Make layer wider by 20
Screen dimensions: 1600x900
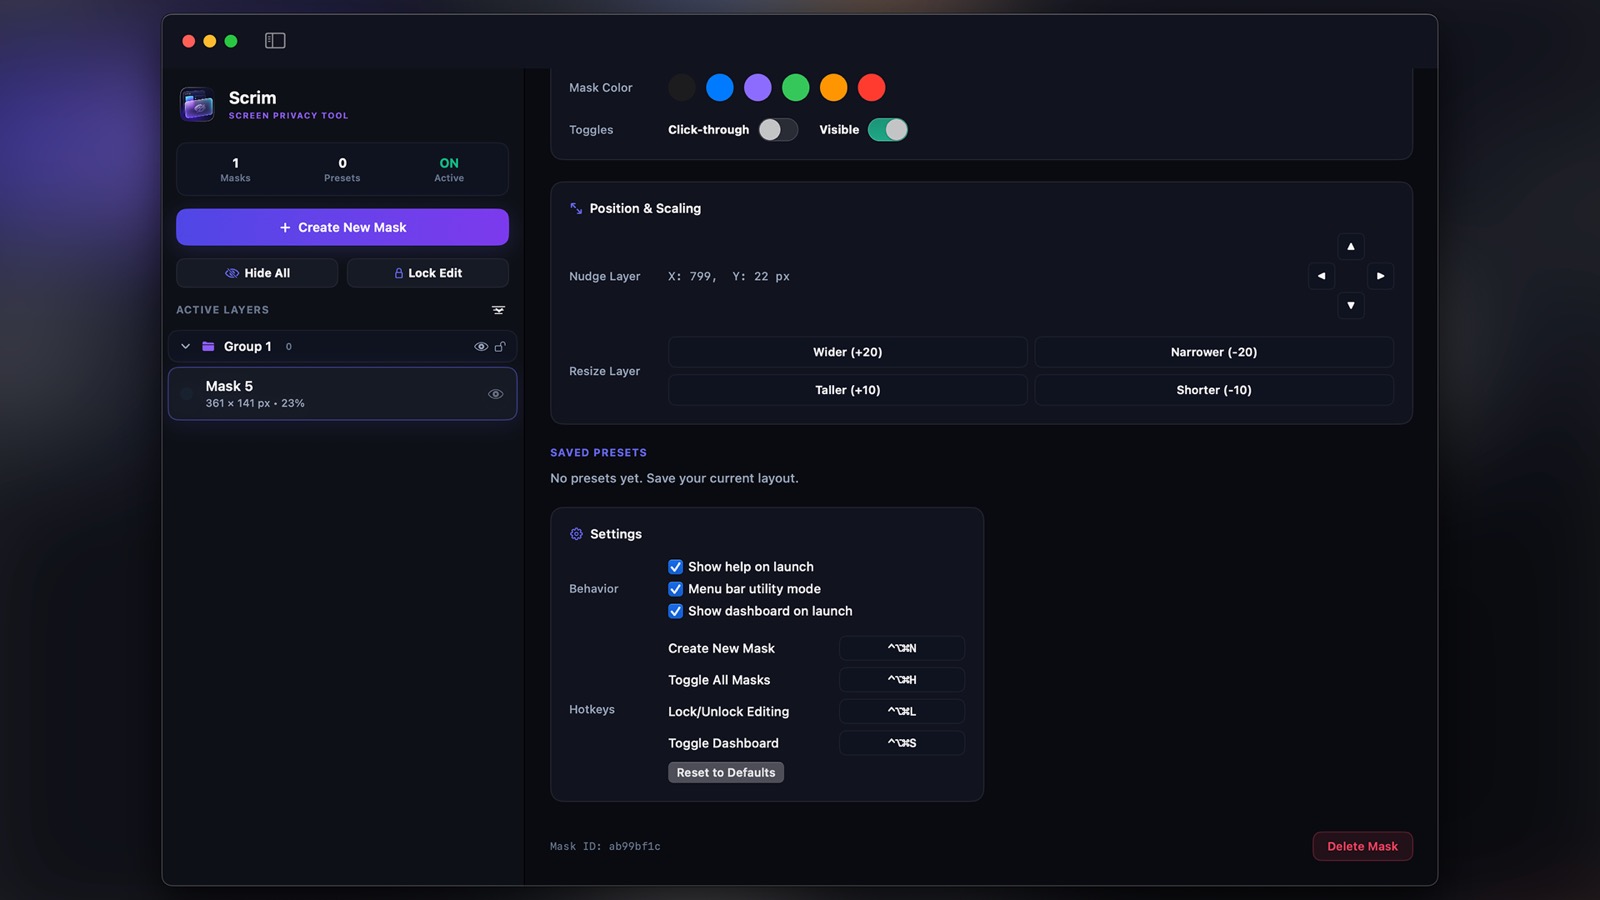[x=847, y=352]
